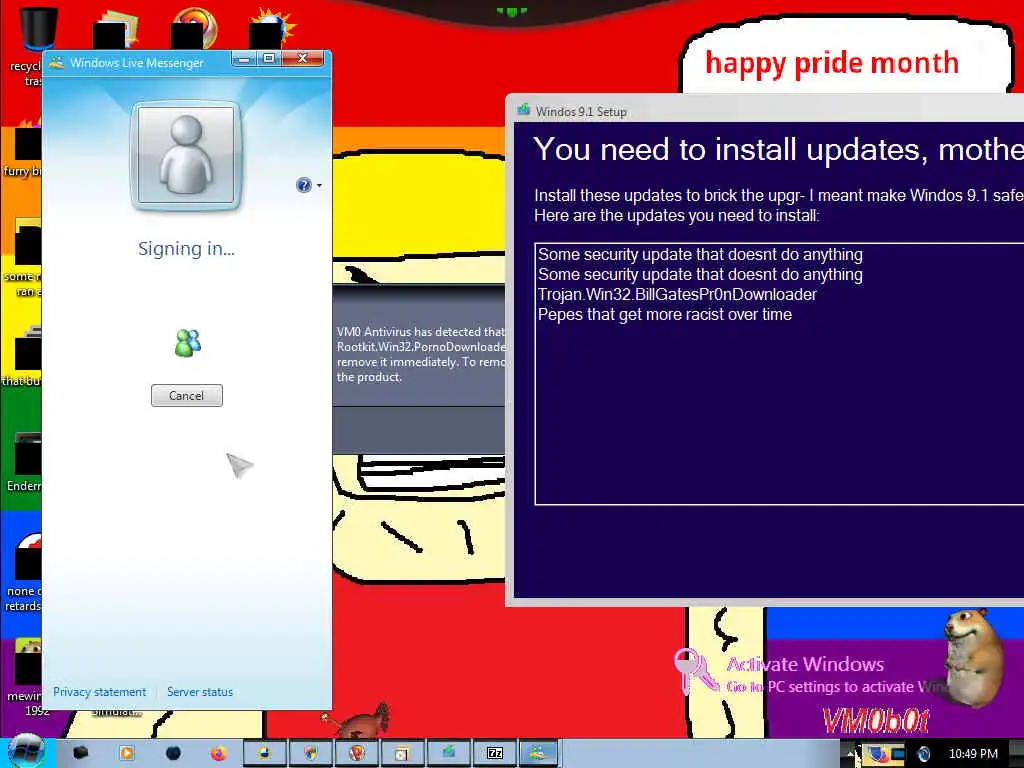This screenshot has width=1024, height=768.
Task: Close the Windows Live Messenger window
Action: (x=302, y=59)
